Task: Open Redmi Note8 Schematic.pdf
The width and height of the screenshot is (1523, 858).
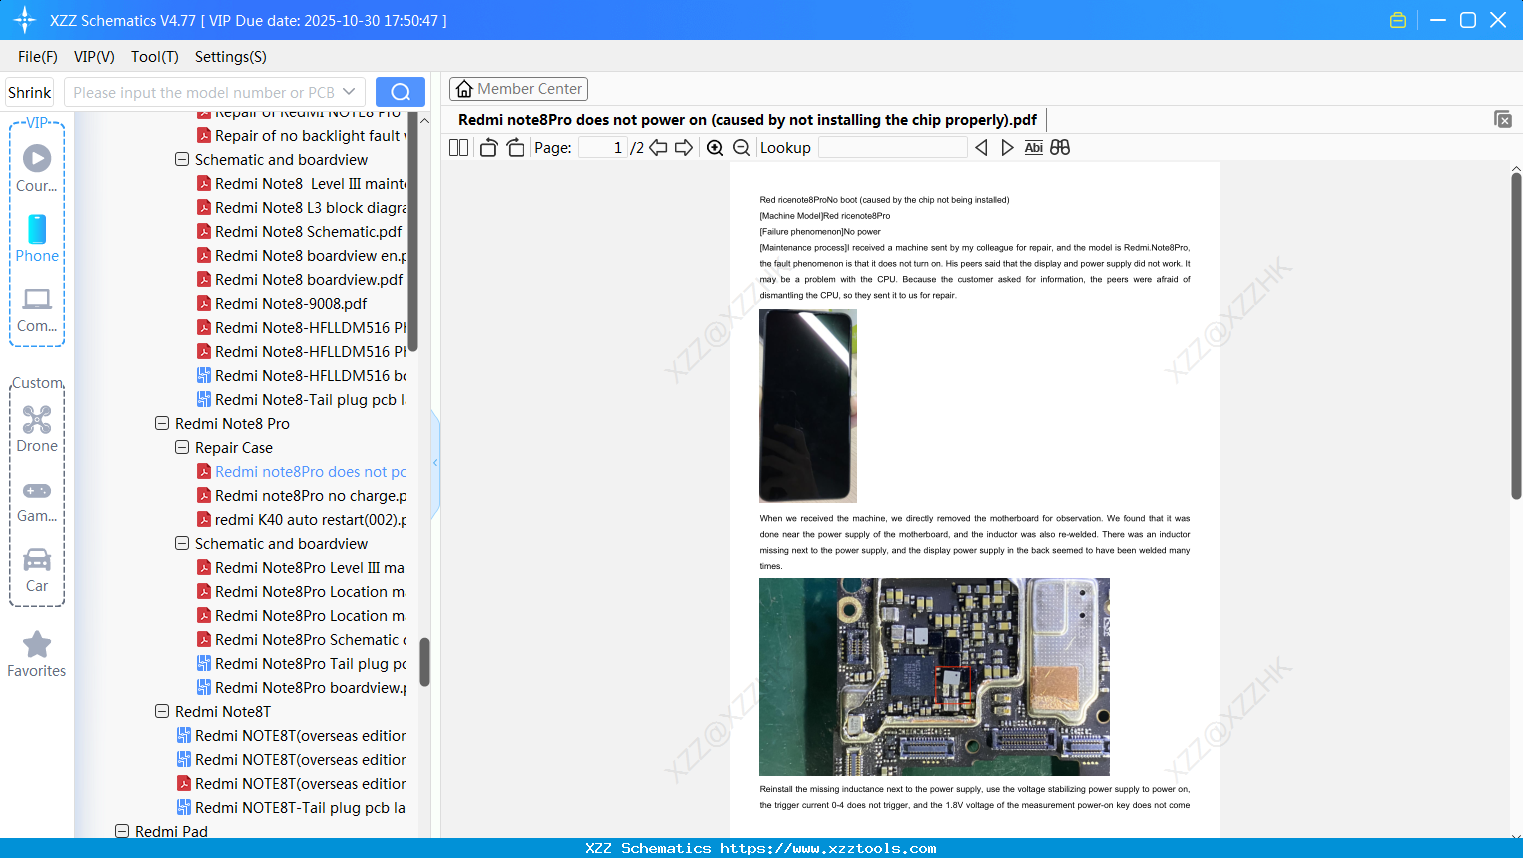Action: tap(308, 232)
